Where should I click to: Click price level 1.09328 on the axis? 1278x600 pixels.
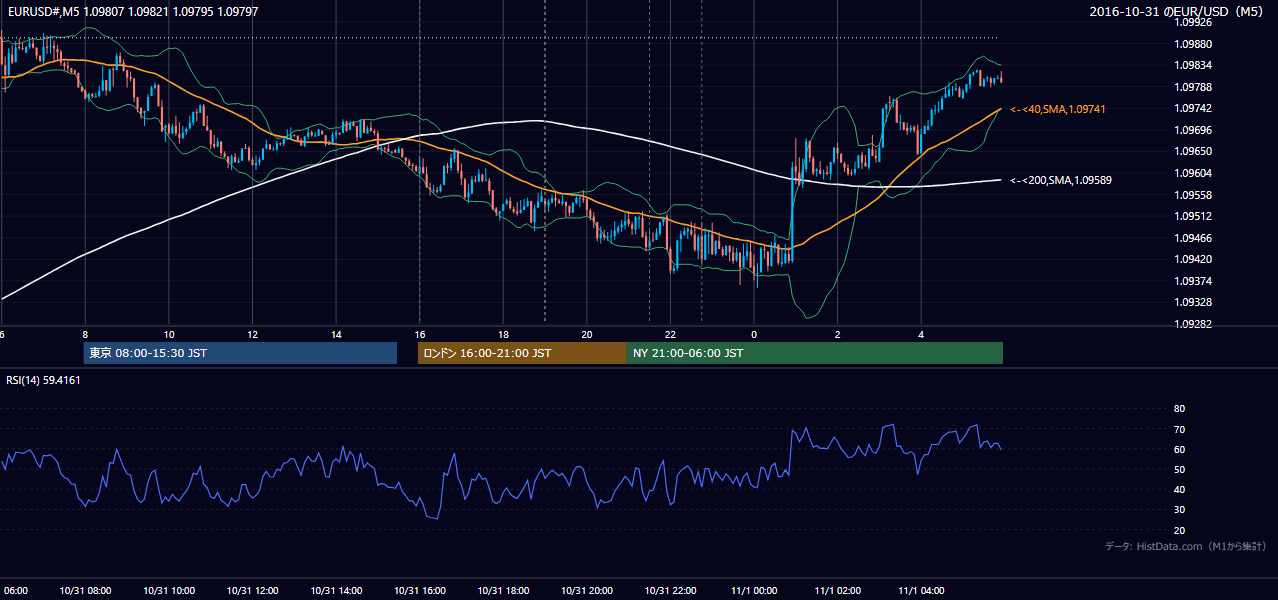click(1193, 302)
